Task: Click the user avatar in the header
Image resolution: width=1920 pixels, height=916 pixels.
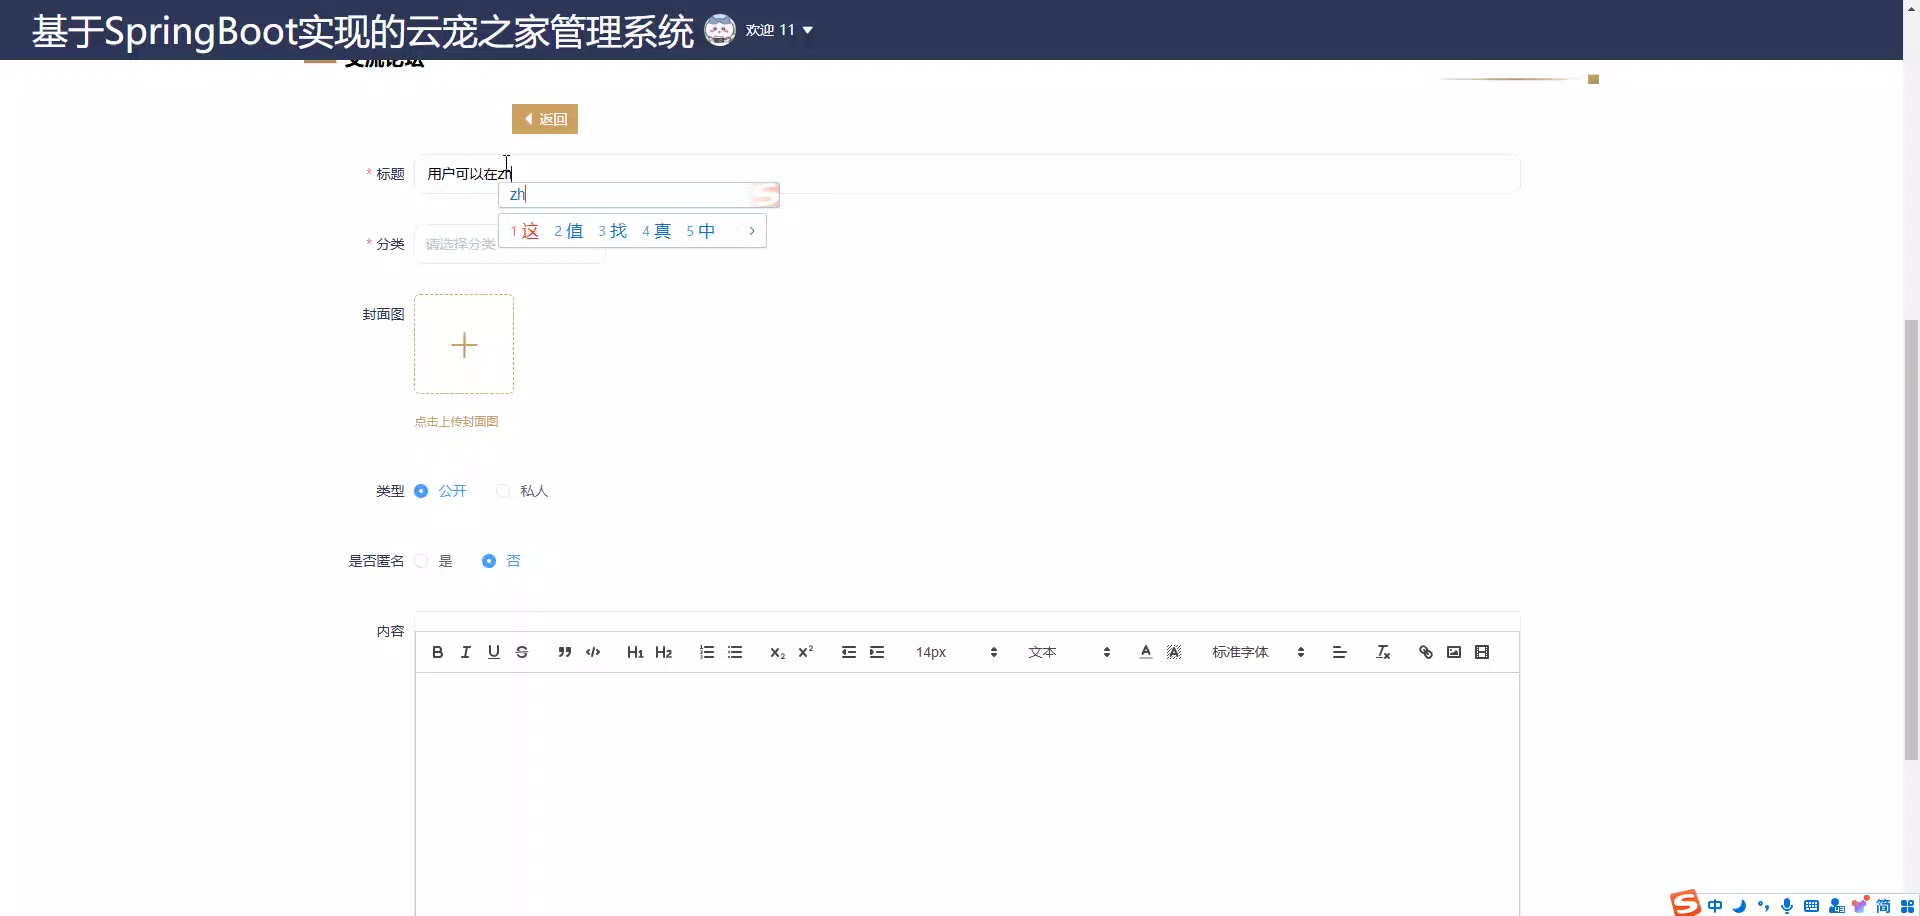Action: (x=719, y=30)
